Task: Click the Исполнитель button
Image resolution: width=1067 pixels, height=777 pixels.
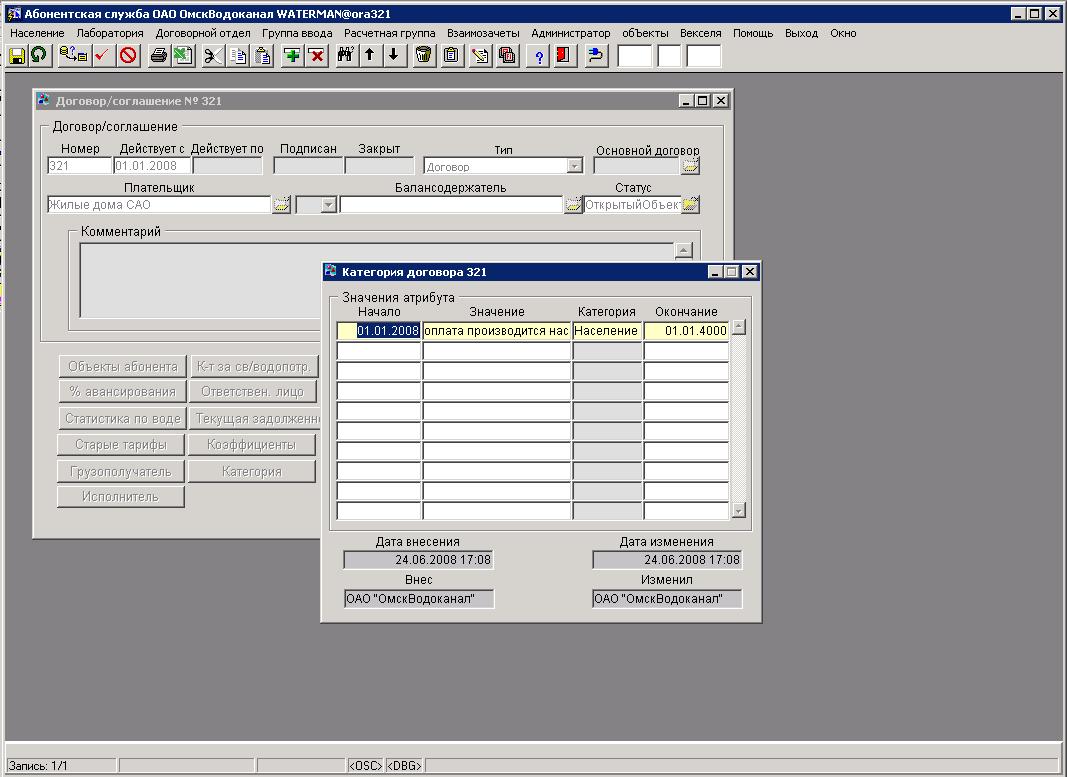Action: pos(120,496)
